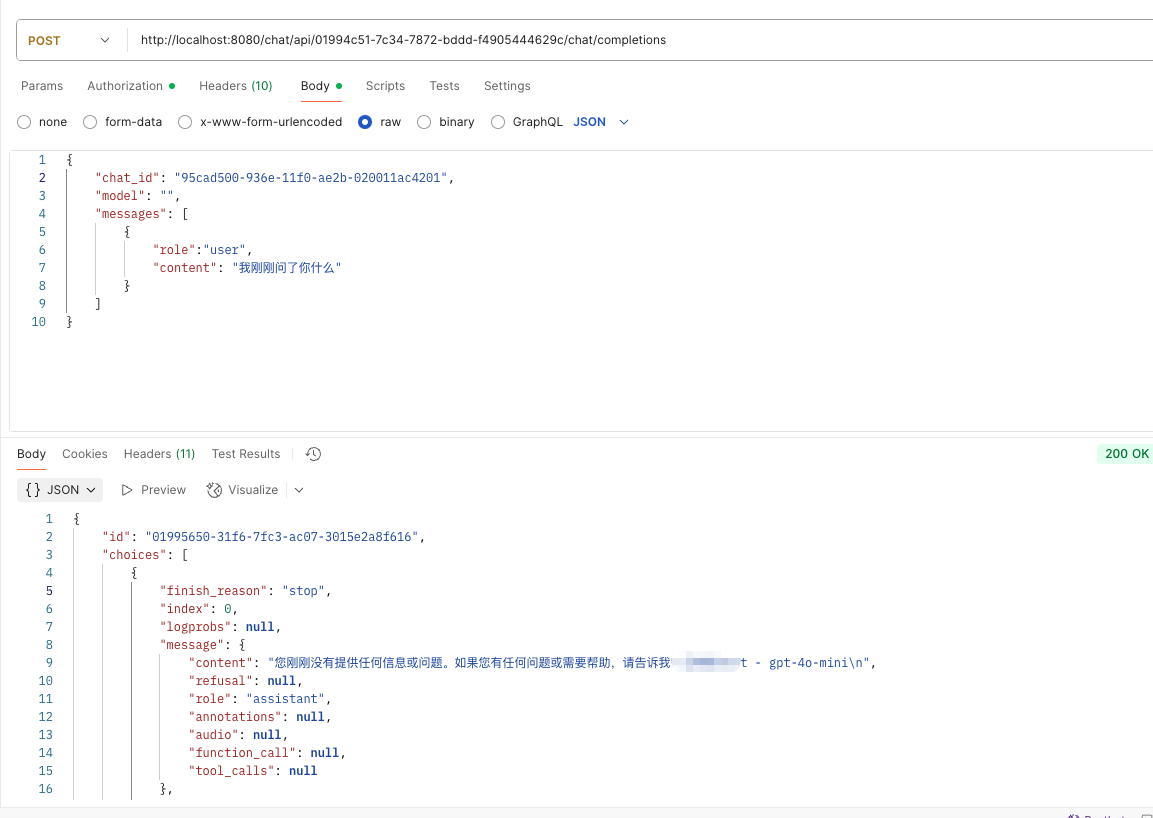1153x818 pixels.
Task: Select the form-data radio option
Action: (90, 122)
